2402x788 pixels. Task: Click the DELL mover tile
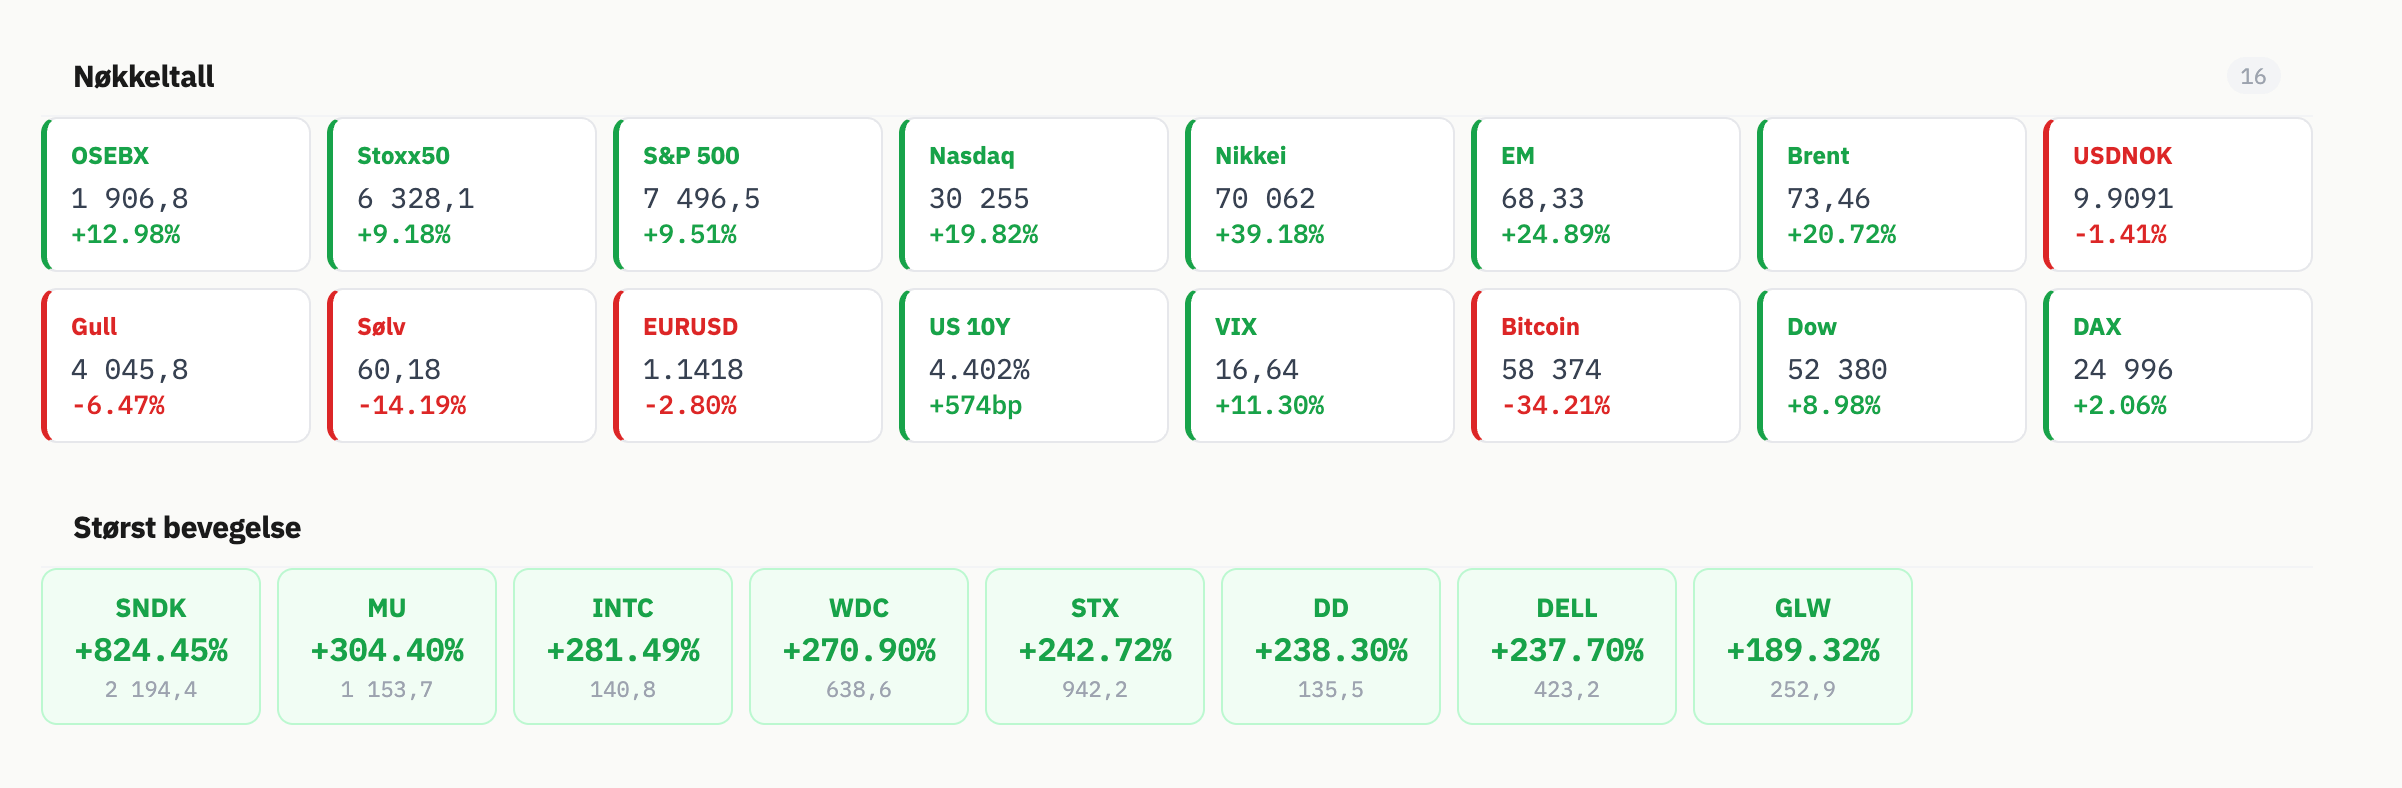tap(1567, 646)
